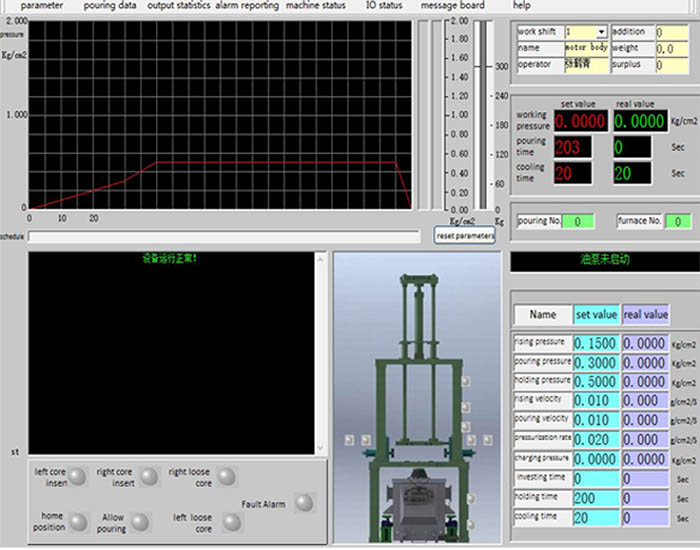Click the pressure curve chart
700x550 pixels.
tap(220, 115)
